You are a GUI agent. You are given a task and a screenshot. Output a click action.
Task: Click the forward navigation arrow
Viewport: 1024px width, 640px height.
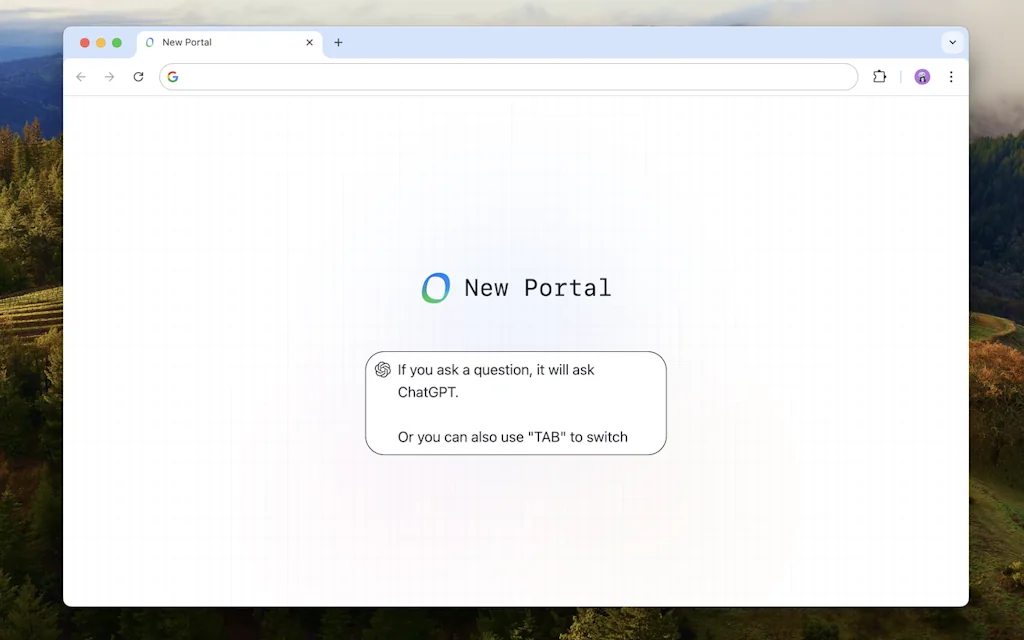[x=110, y=76]
